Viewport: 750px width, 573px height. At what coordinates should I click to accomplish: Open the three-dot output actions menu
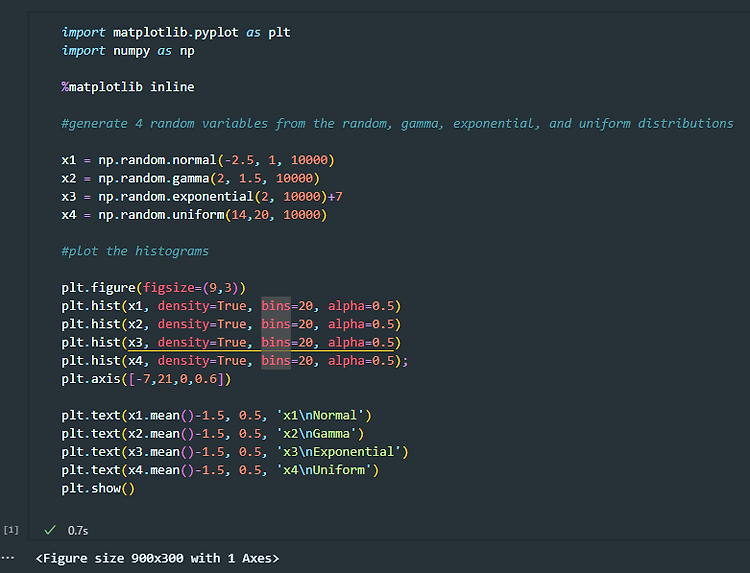coord(8,558)
